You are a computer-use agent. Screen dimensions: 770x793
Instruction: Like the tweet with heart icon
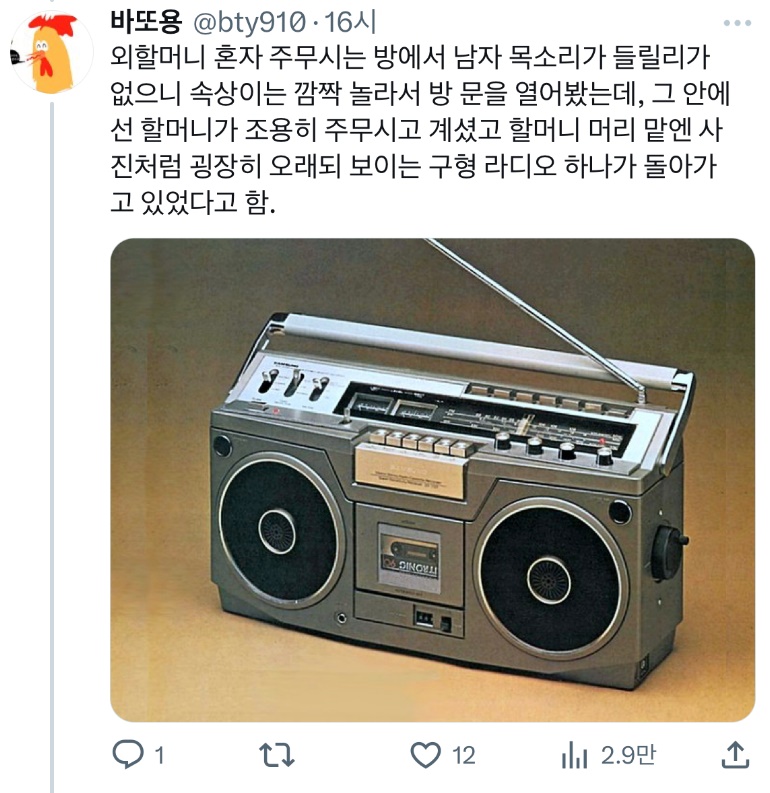[x=425, y=755]
